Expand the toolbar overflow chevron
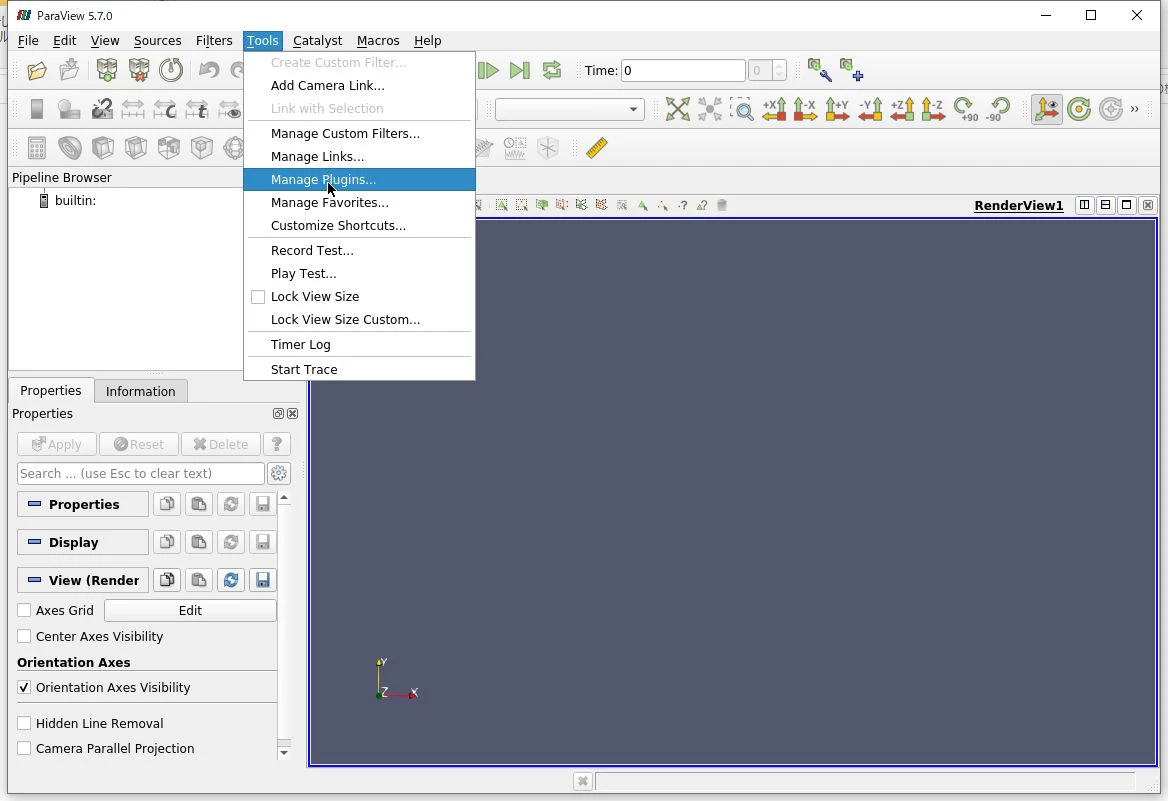 (1134, 110)
